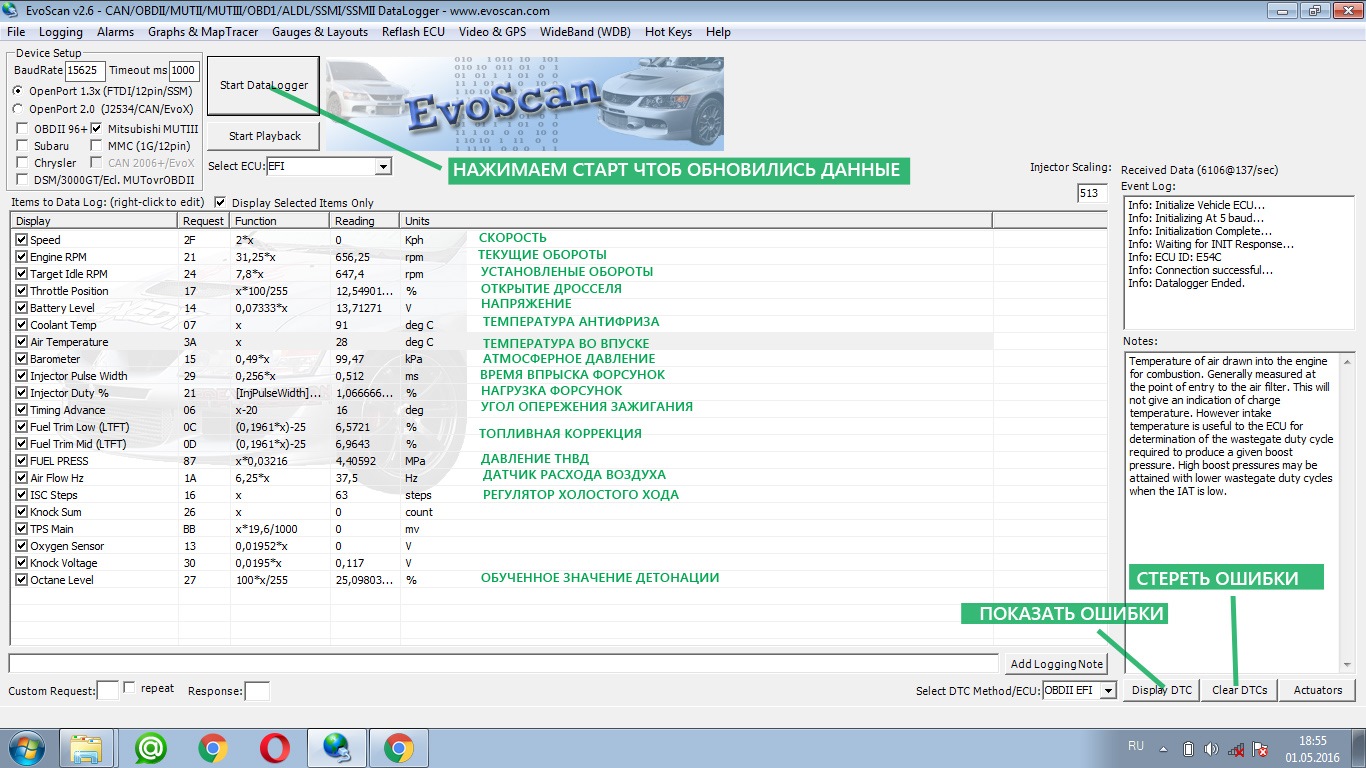1366x768 pixels.
Task: Open the Windows Start menu
Action: (x=28, y=748)
